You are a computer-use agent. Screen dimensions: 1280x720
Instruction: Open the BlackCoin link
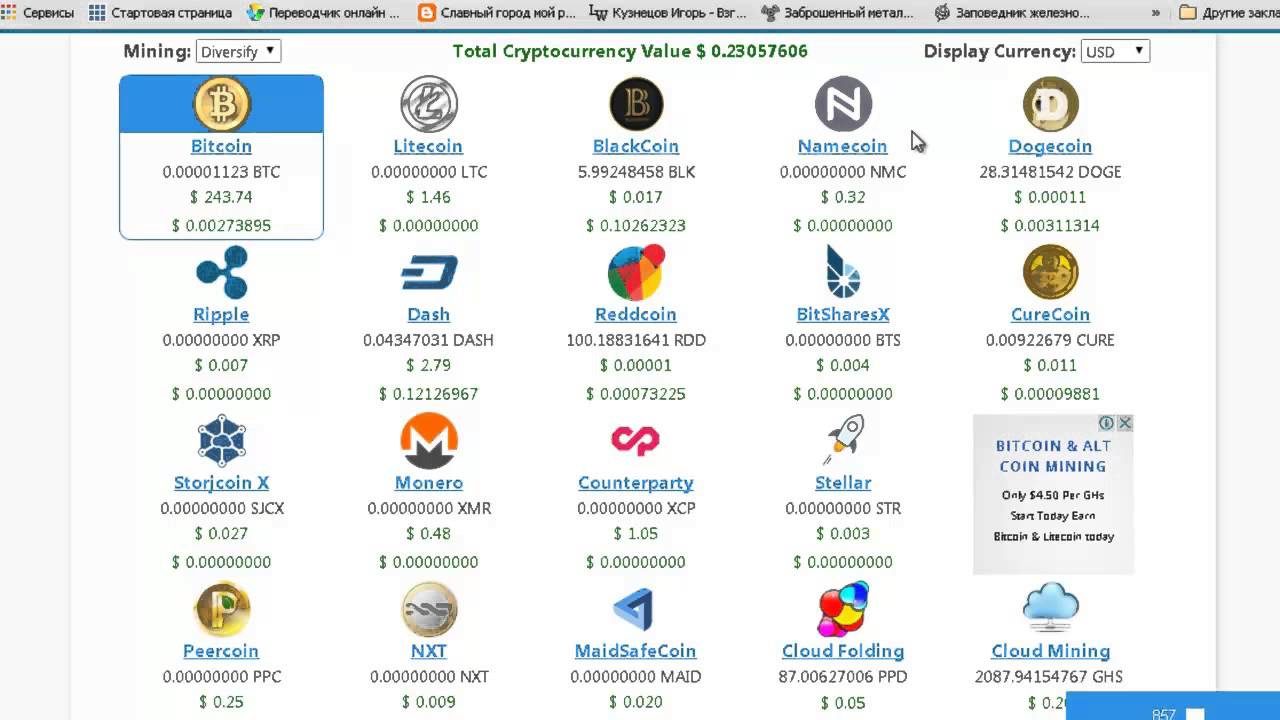[x=636, y=146]
